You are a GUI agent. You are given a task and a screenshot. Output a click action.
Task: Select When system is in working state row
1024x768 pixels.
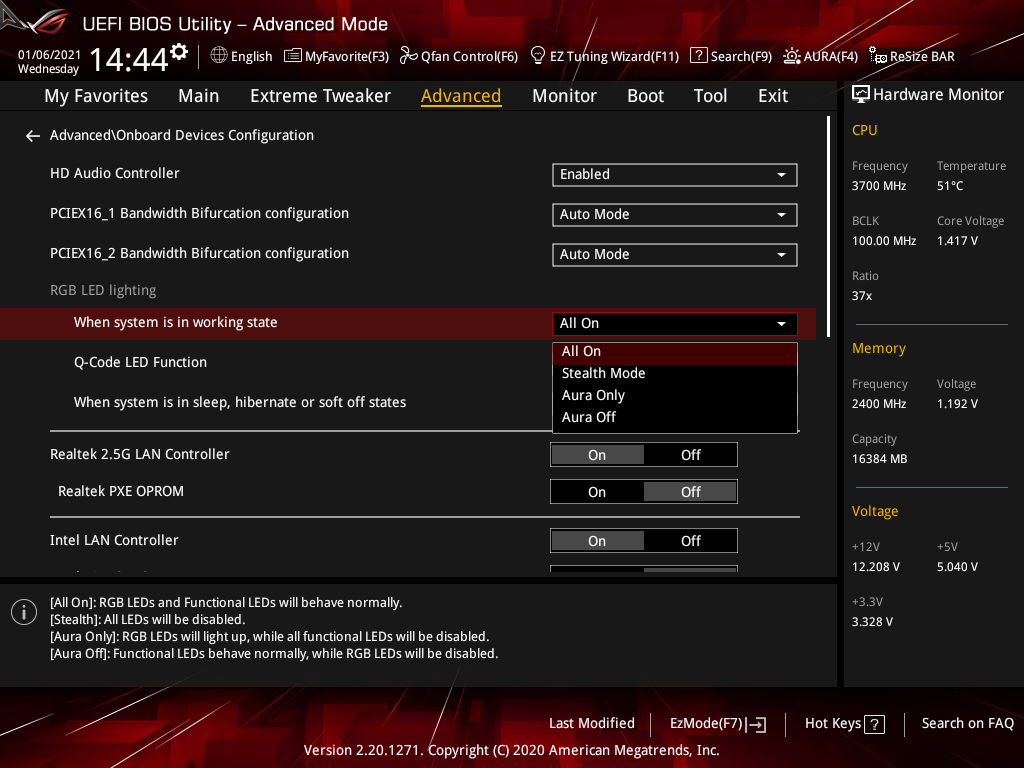pyautogui.click(x=408, y=324)
